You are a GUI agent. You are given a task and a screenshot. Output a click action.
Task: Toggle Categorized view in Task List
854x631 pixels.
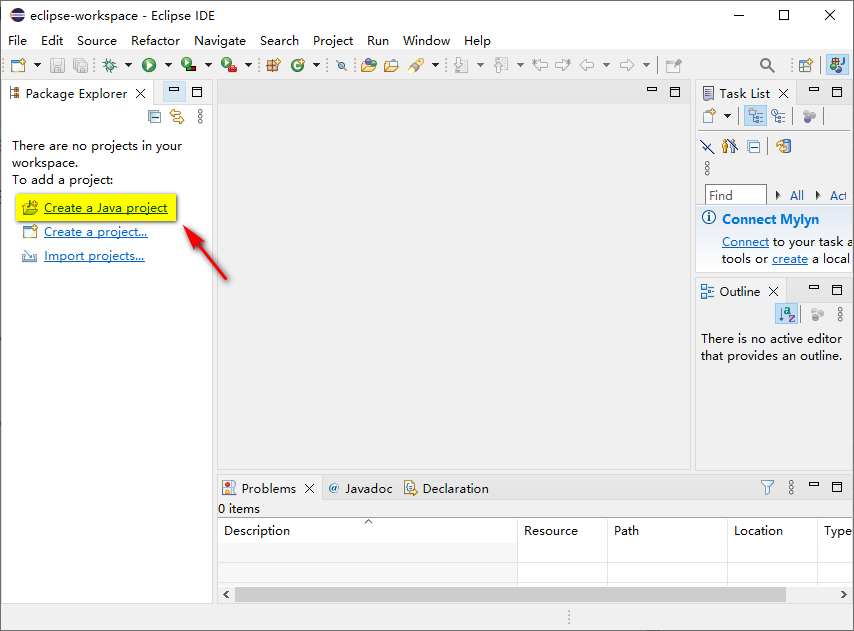click(755, 116)
